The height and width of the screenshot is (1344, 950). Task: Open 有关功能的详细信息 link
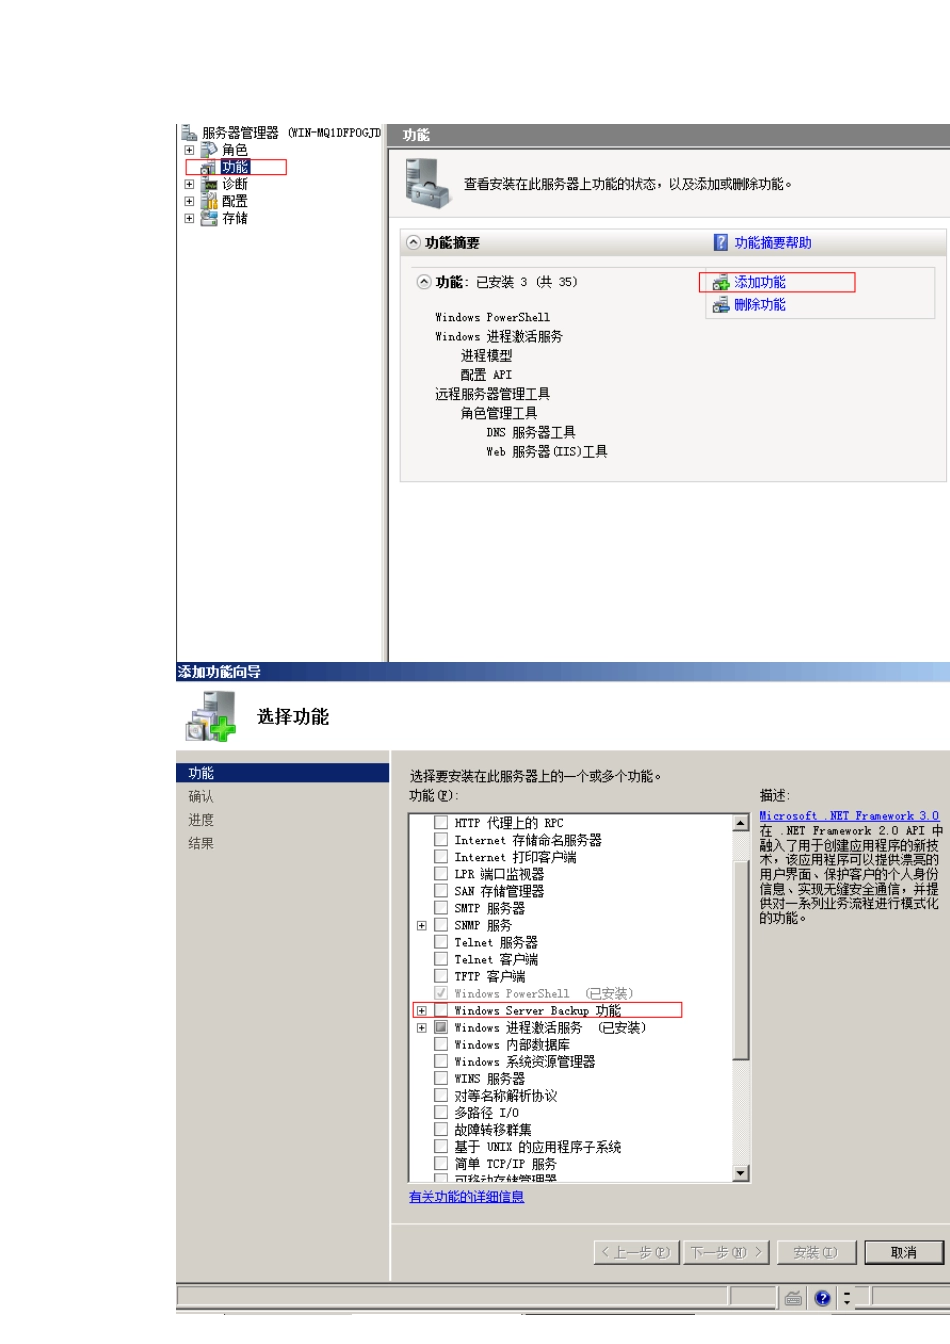click(466, 1197)
